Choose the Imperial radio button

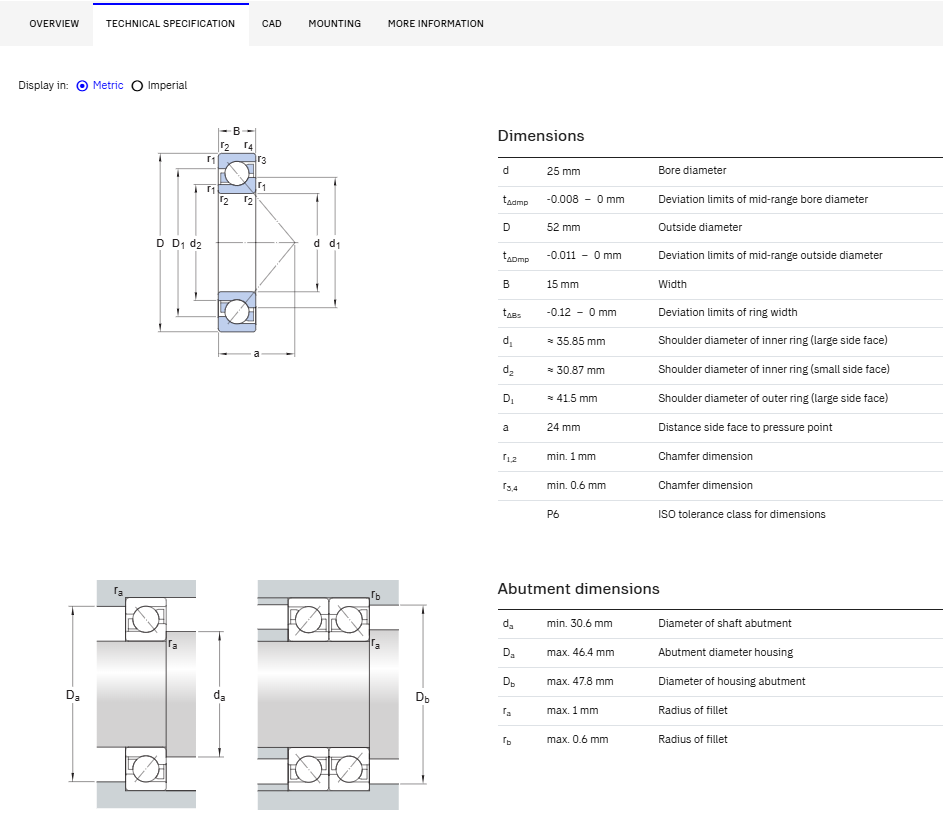[137, 86]
